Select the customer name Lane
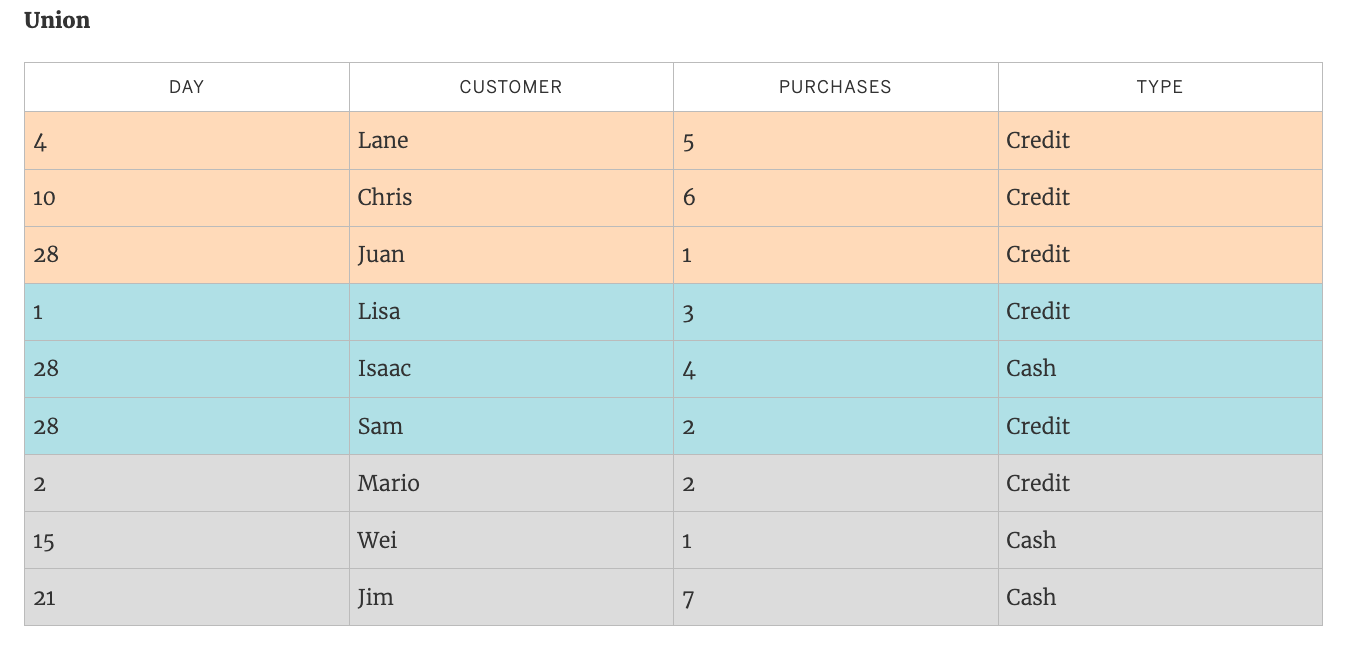 [383, 141]
